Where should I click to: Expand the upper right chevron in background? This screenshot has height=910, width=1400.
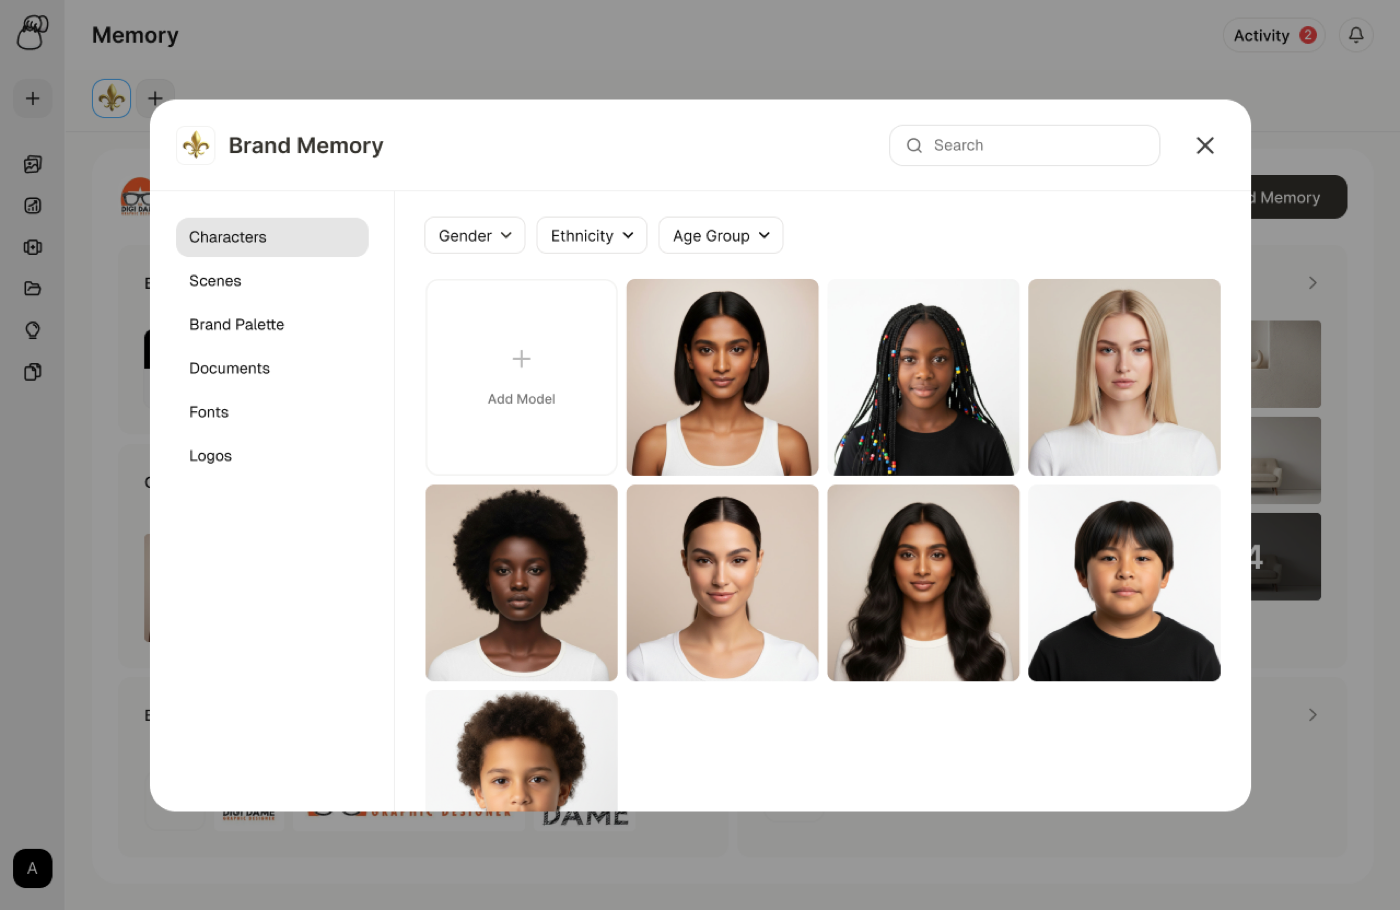tap(1312, 283)
